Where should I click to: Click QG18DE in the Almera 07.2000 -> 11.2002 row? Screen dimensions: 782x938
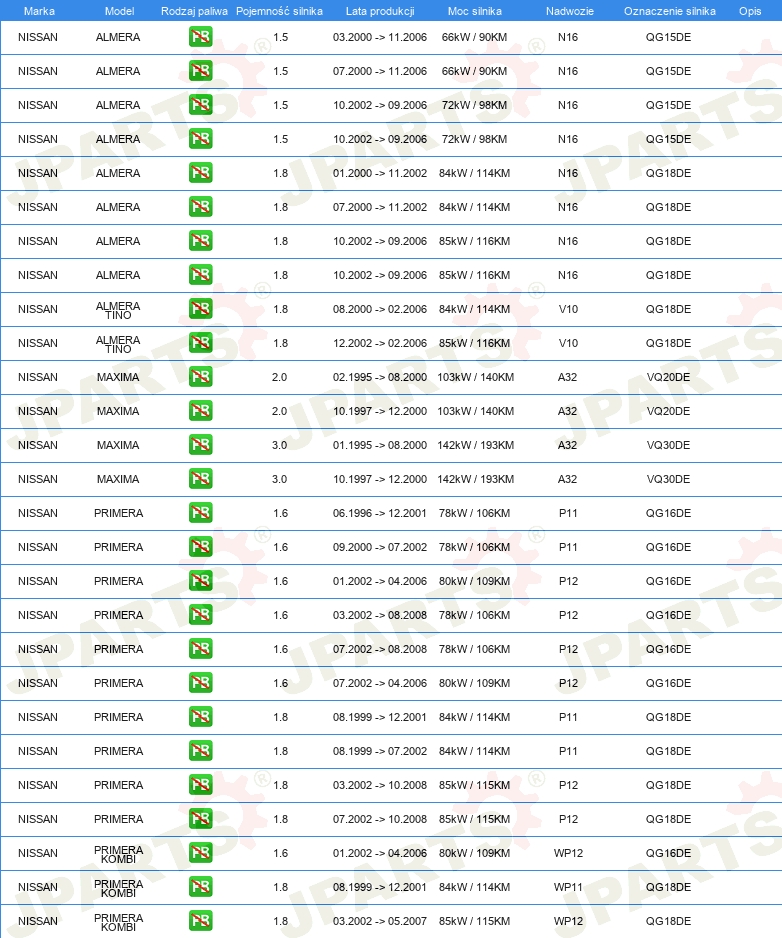point(668,207)
